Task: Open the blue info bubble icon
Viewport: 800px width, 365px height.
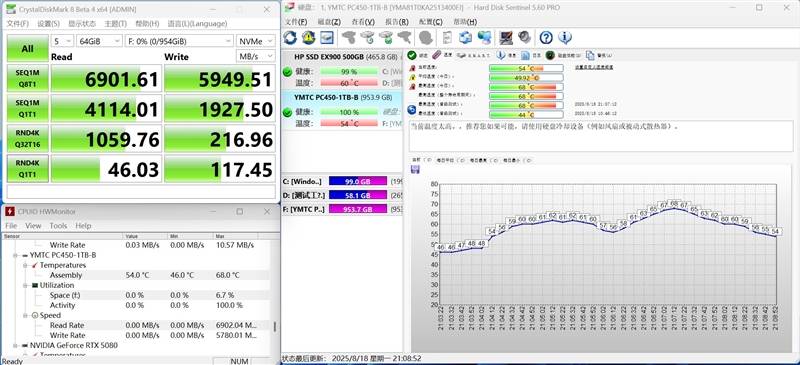Action: [x=564, y=37]
